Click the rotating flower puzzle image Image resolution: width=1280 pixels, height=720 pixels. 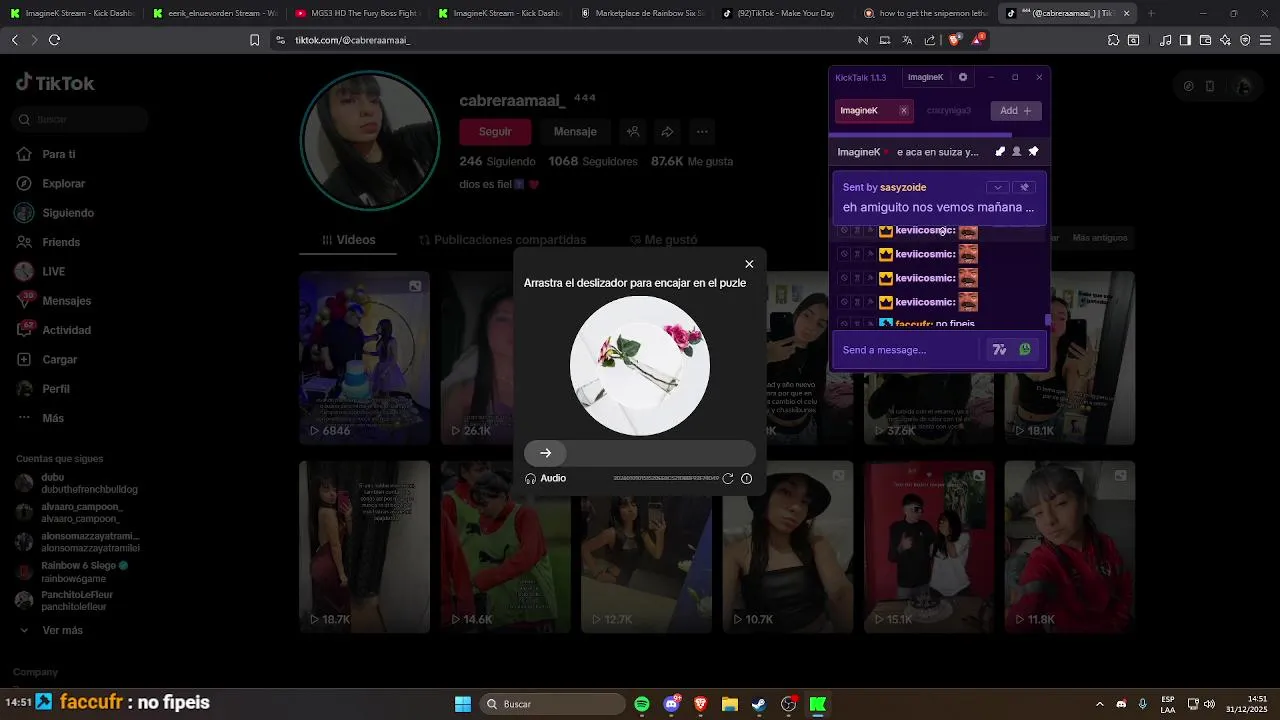pyautogui.click(x=640, y=366)
